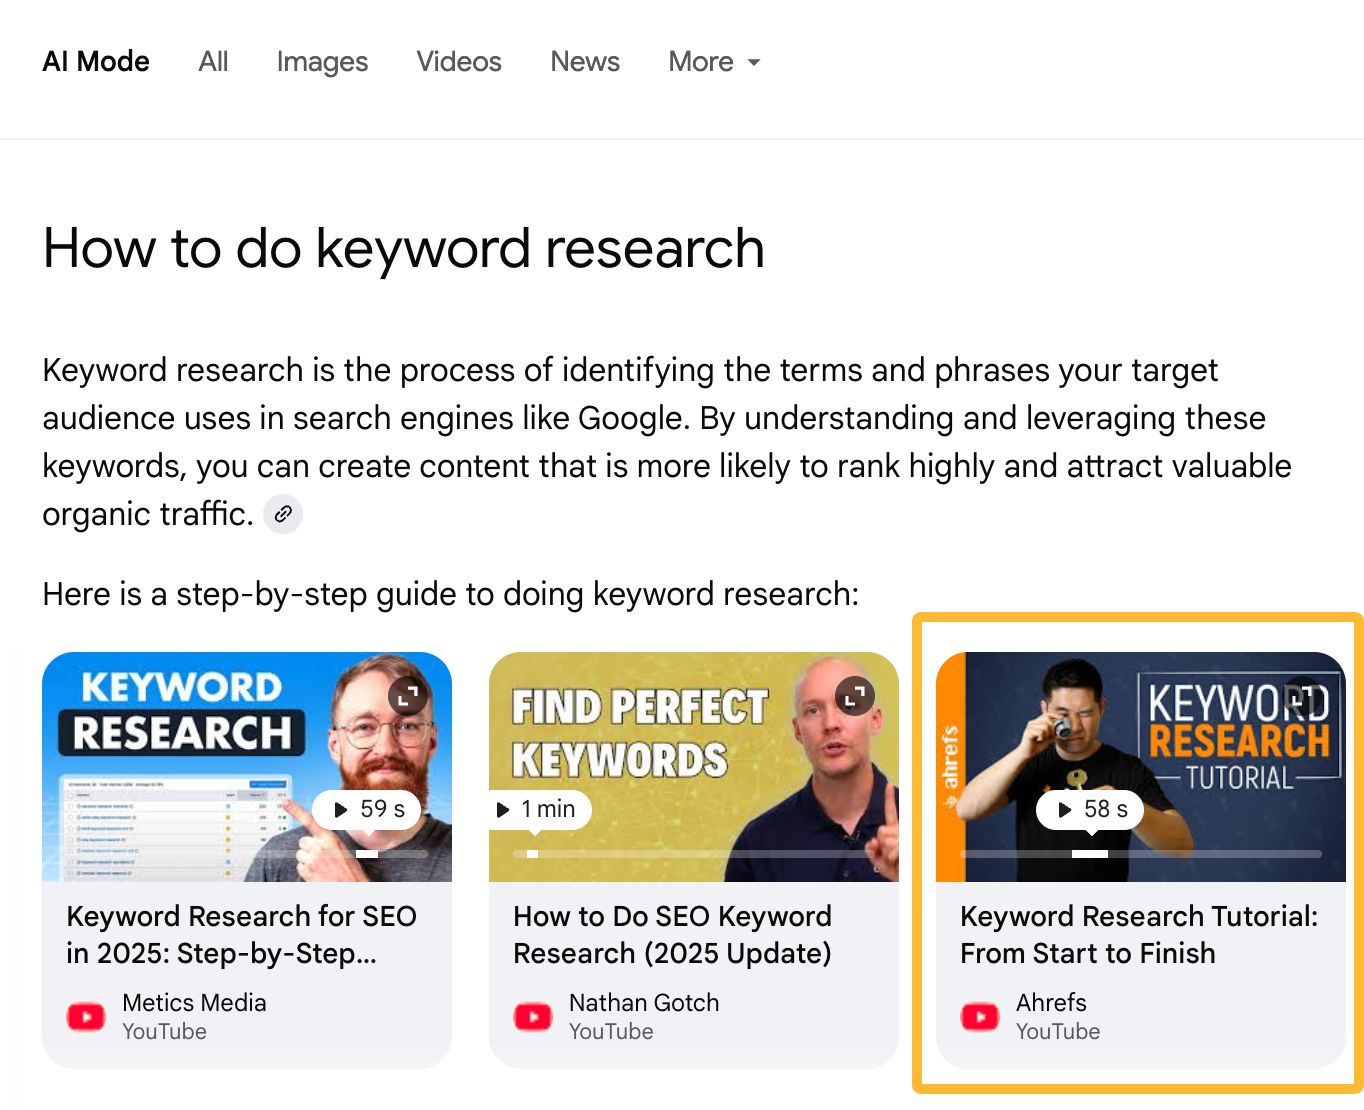Open the Keyword Research for SEO in 2025 link
The height and width of the screenshot is (1110, 1364).
[x=241, y=934]
